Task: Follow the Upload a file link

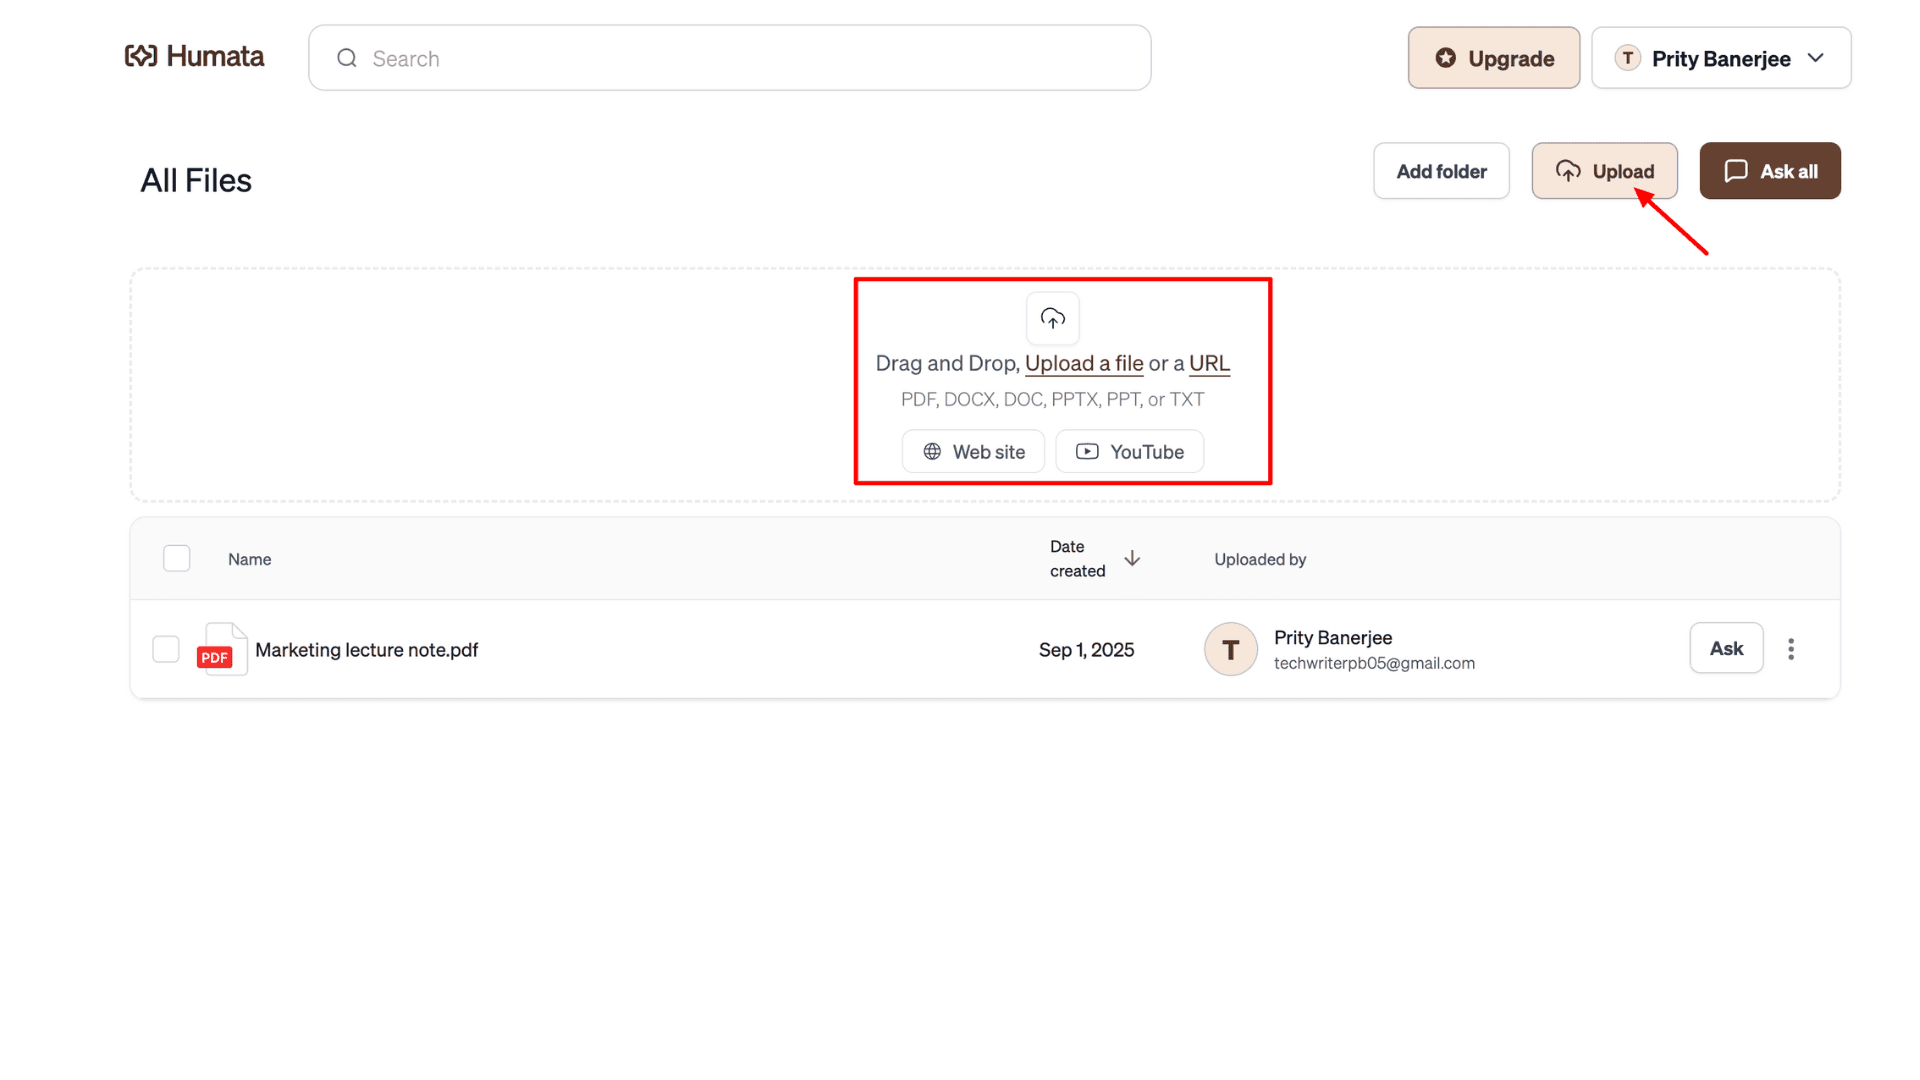Action: pos(1083,364)
